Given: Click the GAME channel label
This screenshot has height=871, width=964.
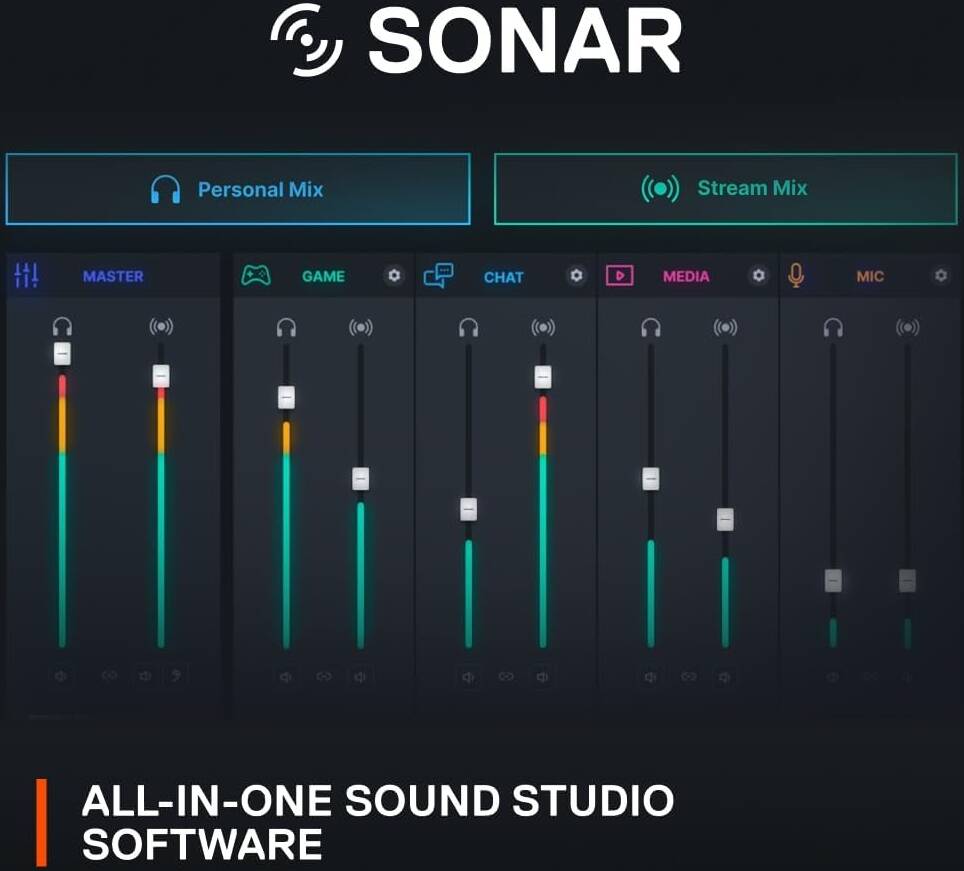Looking at the screenshot, I should [323, 277].
